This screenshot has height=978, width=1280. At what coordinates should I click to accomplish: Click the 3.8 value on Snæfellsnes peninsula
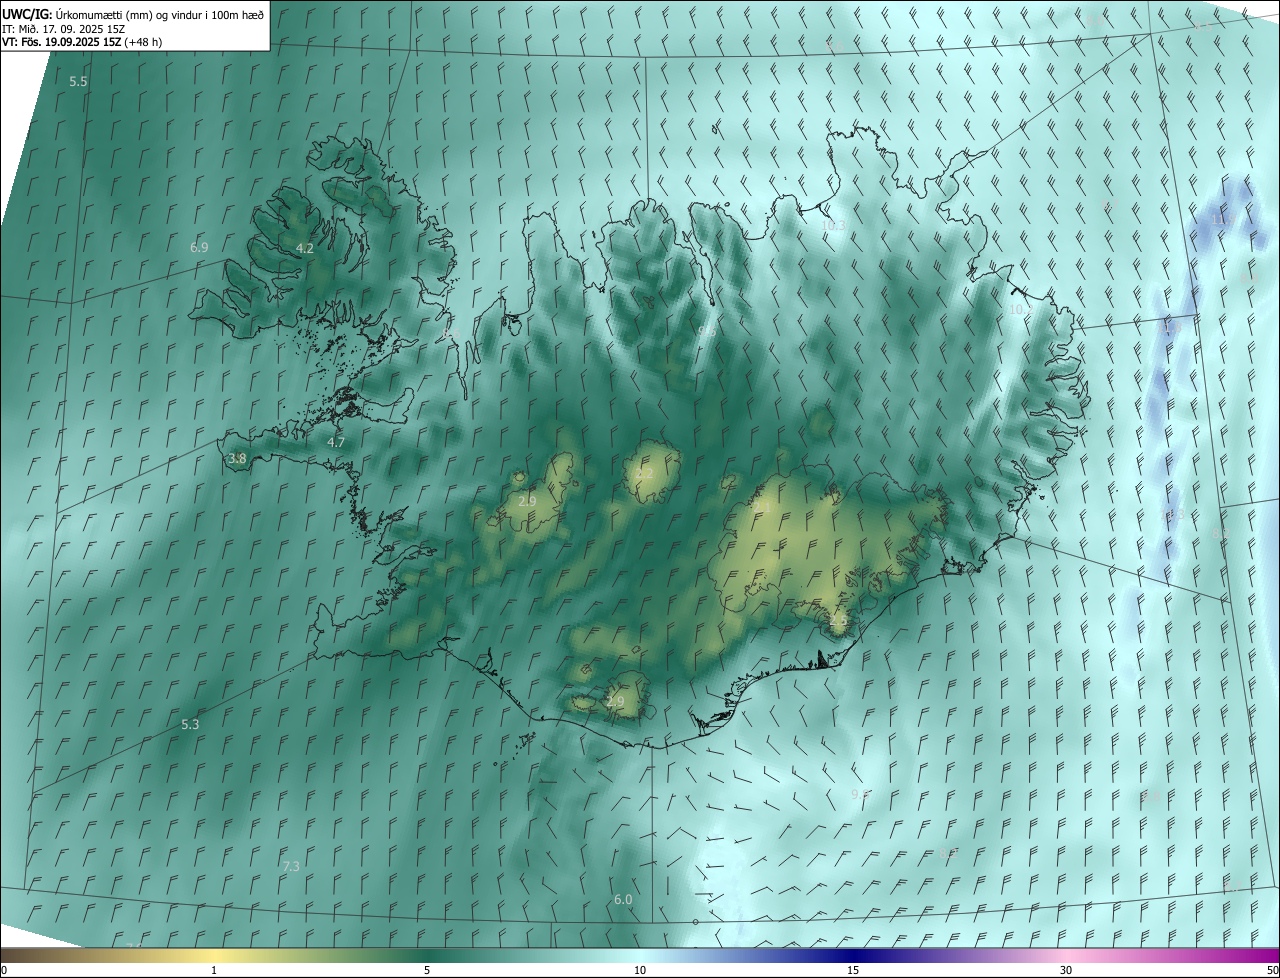click(237, 459)
